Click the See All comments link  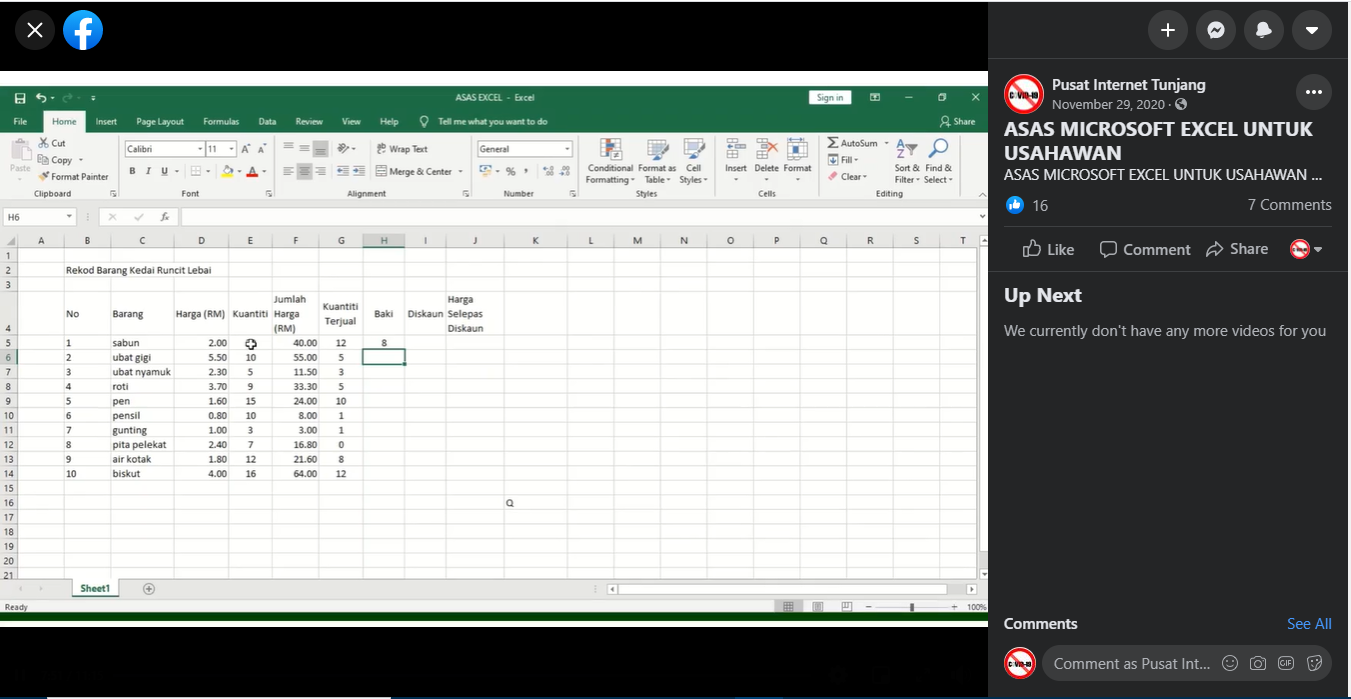pos(1308,624)
